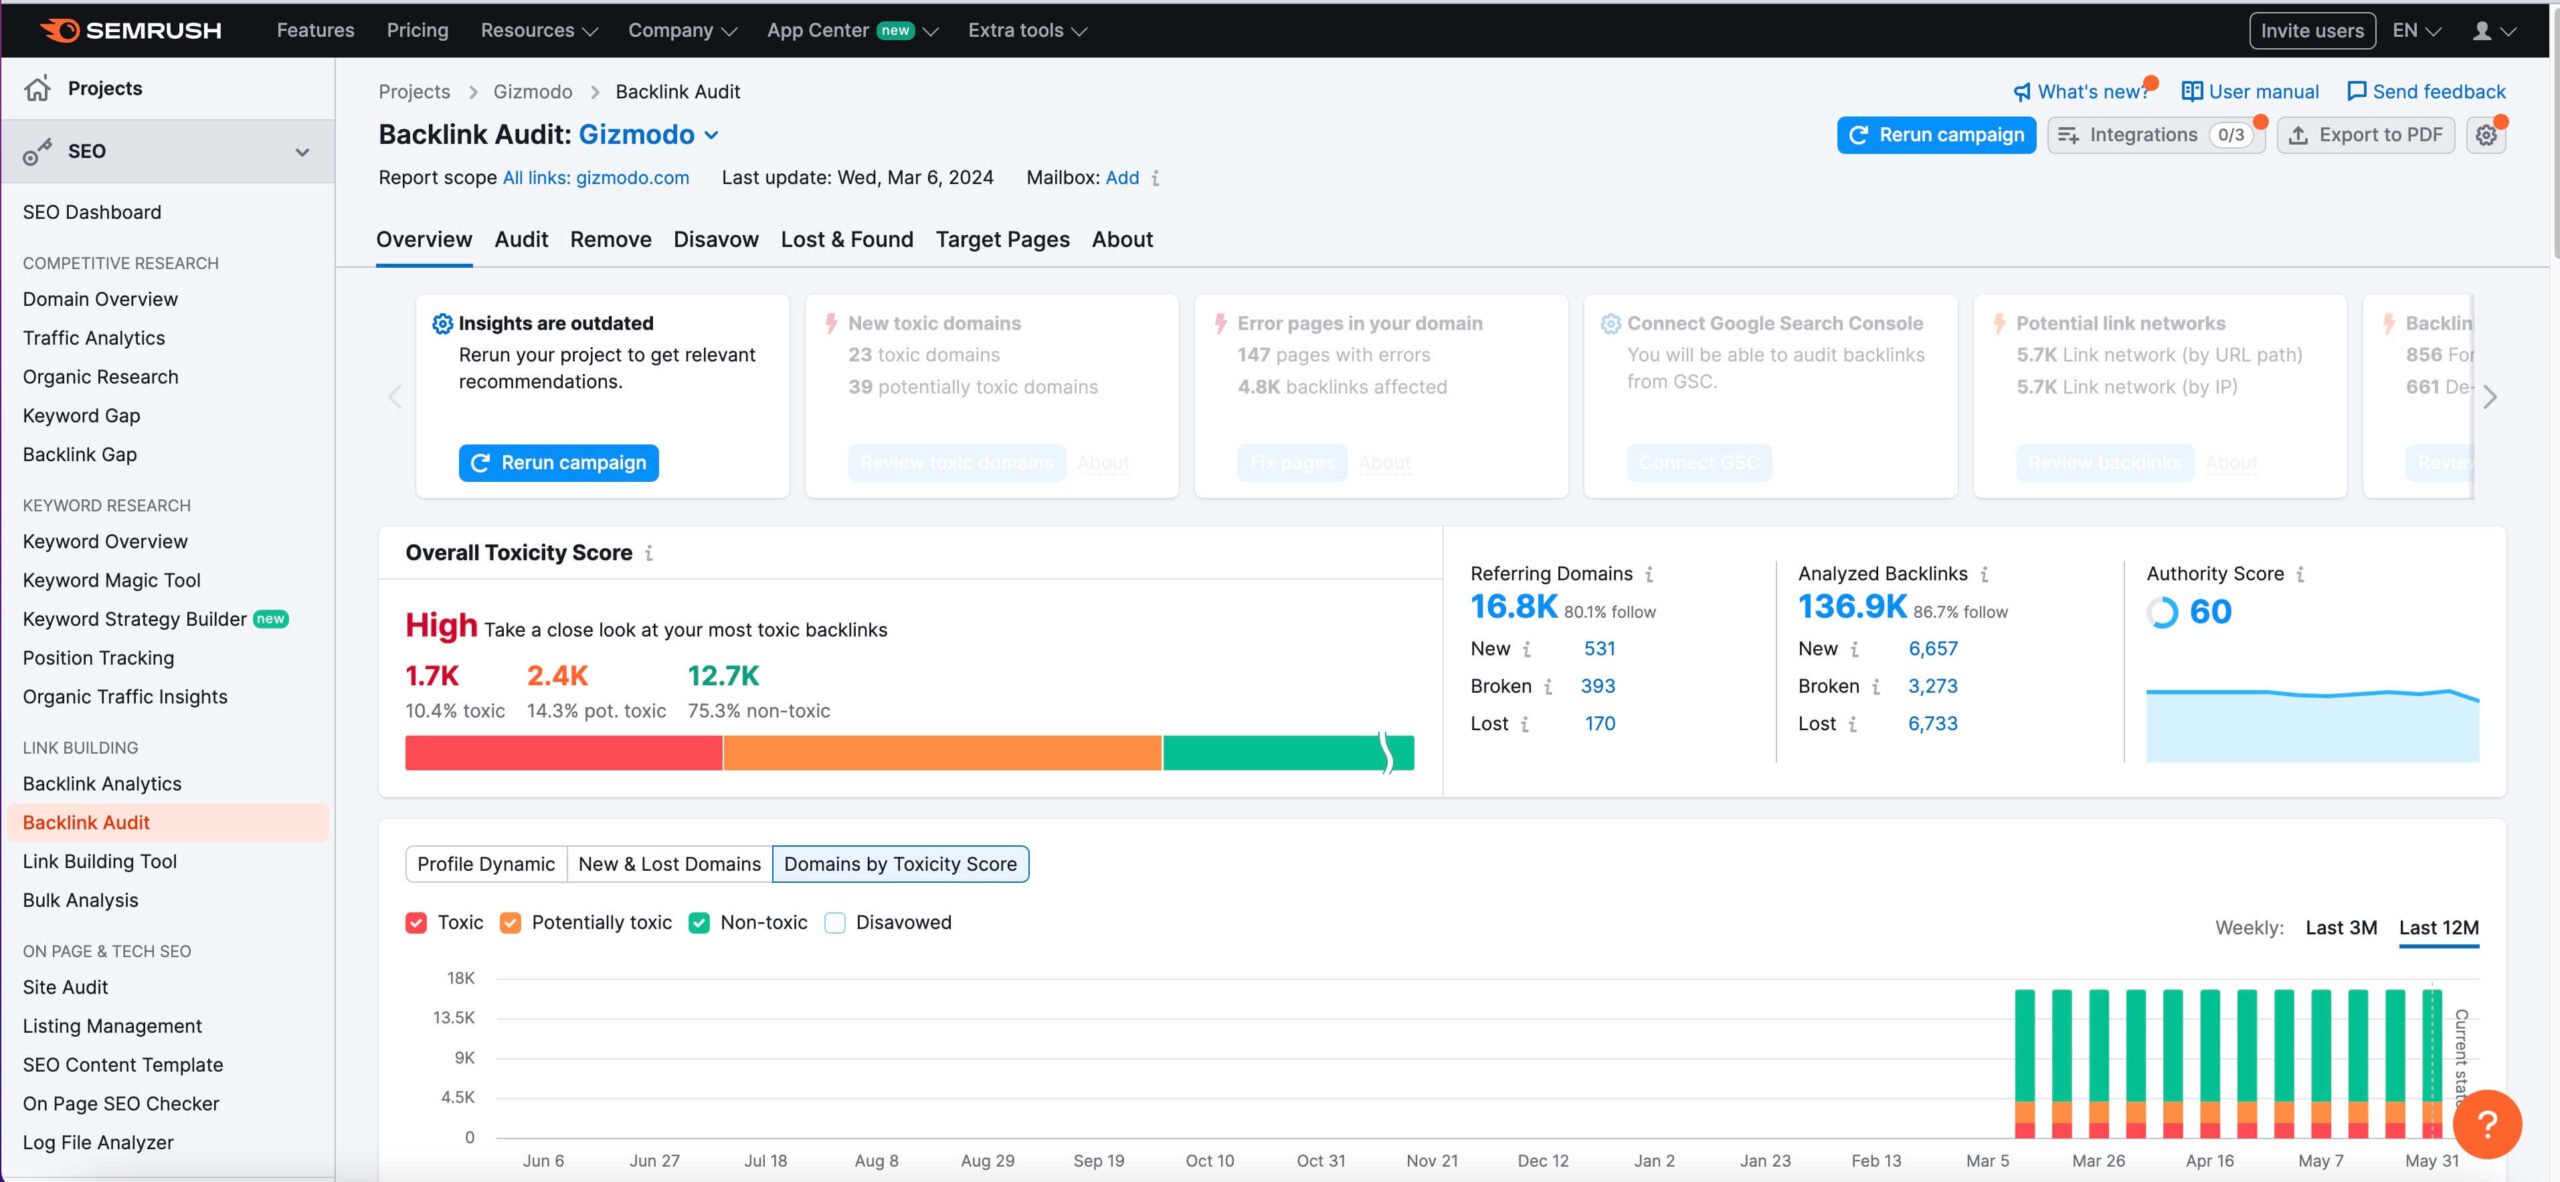The image size is (2560, 1182).
Task: Open Integrations 0/3 menu
Action: (2156, 135)
